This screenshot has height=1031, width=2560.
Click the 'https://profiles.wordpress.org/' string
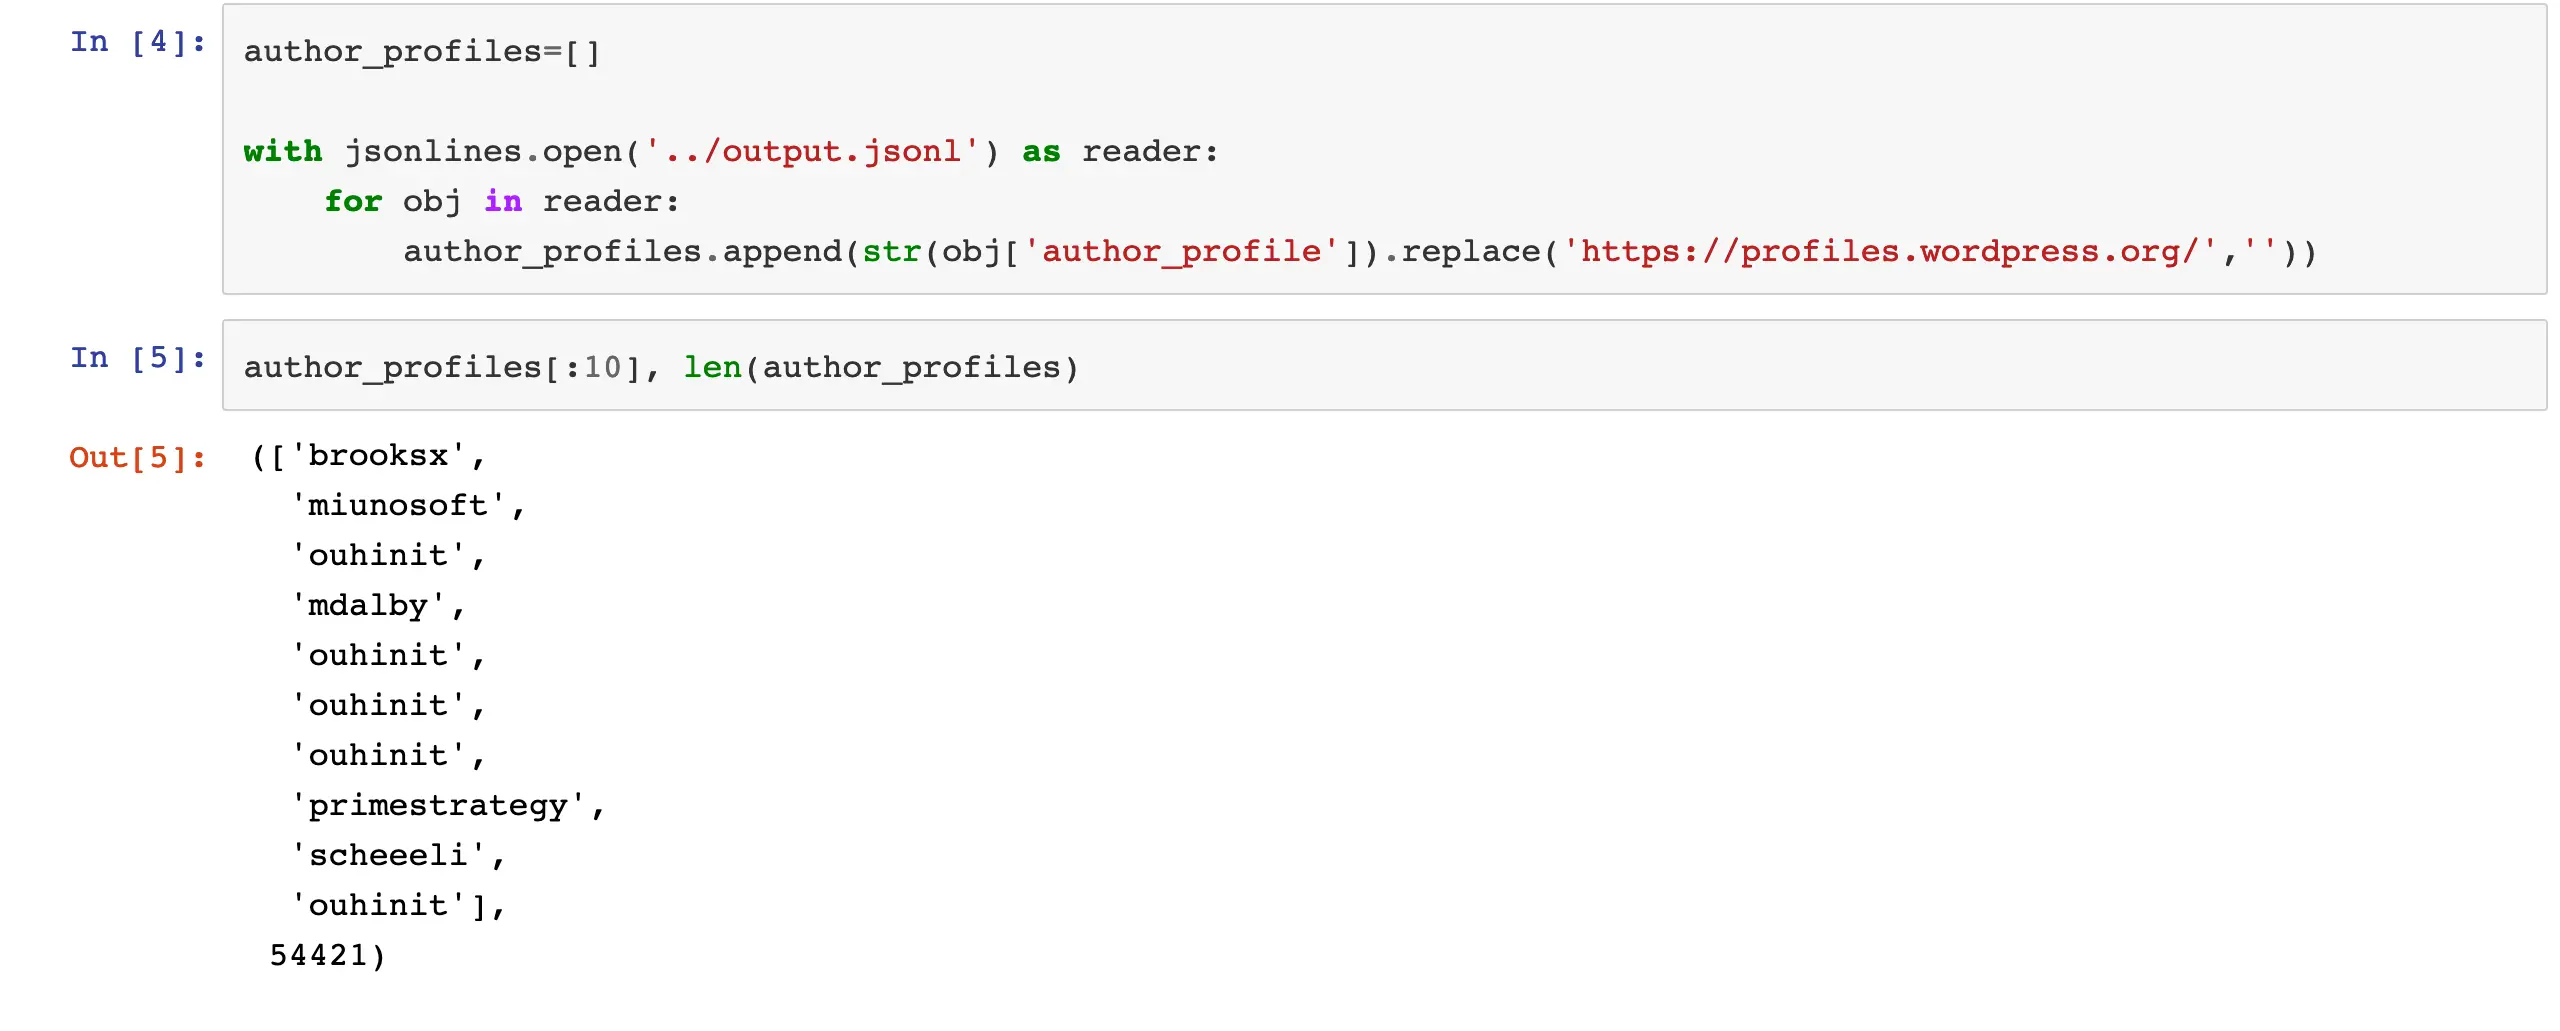[1891, 252]
